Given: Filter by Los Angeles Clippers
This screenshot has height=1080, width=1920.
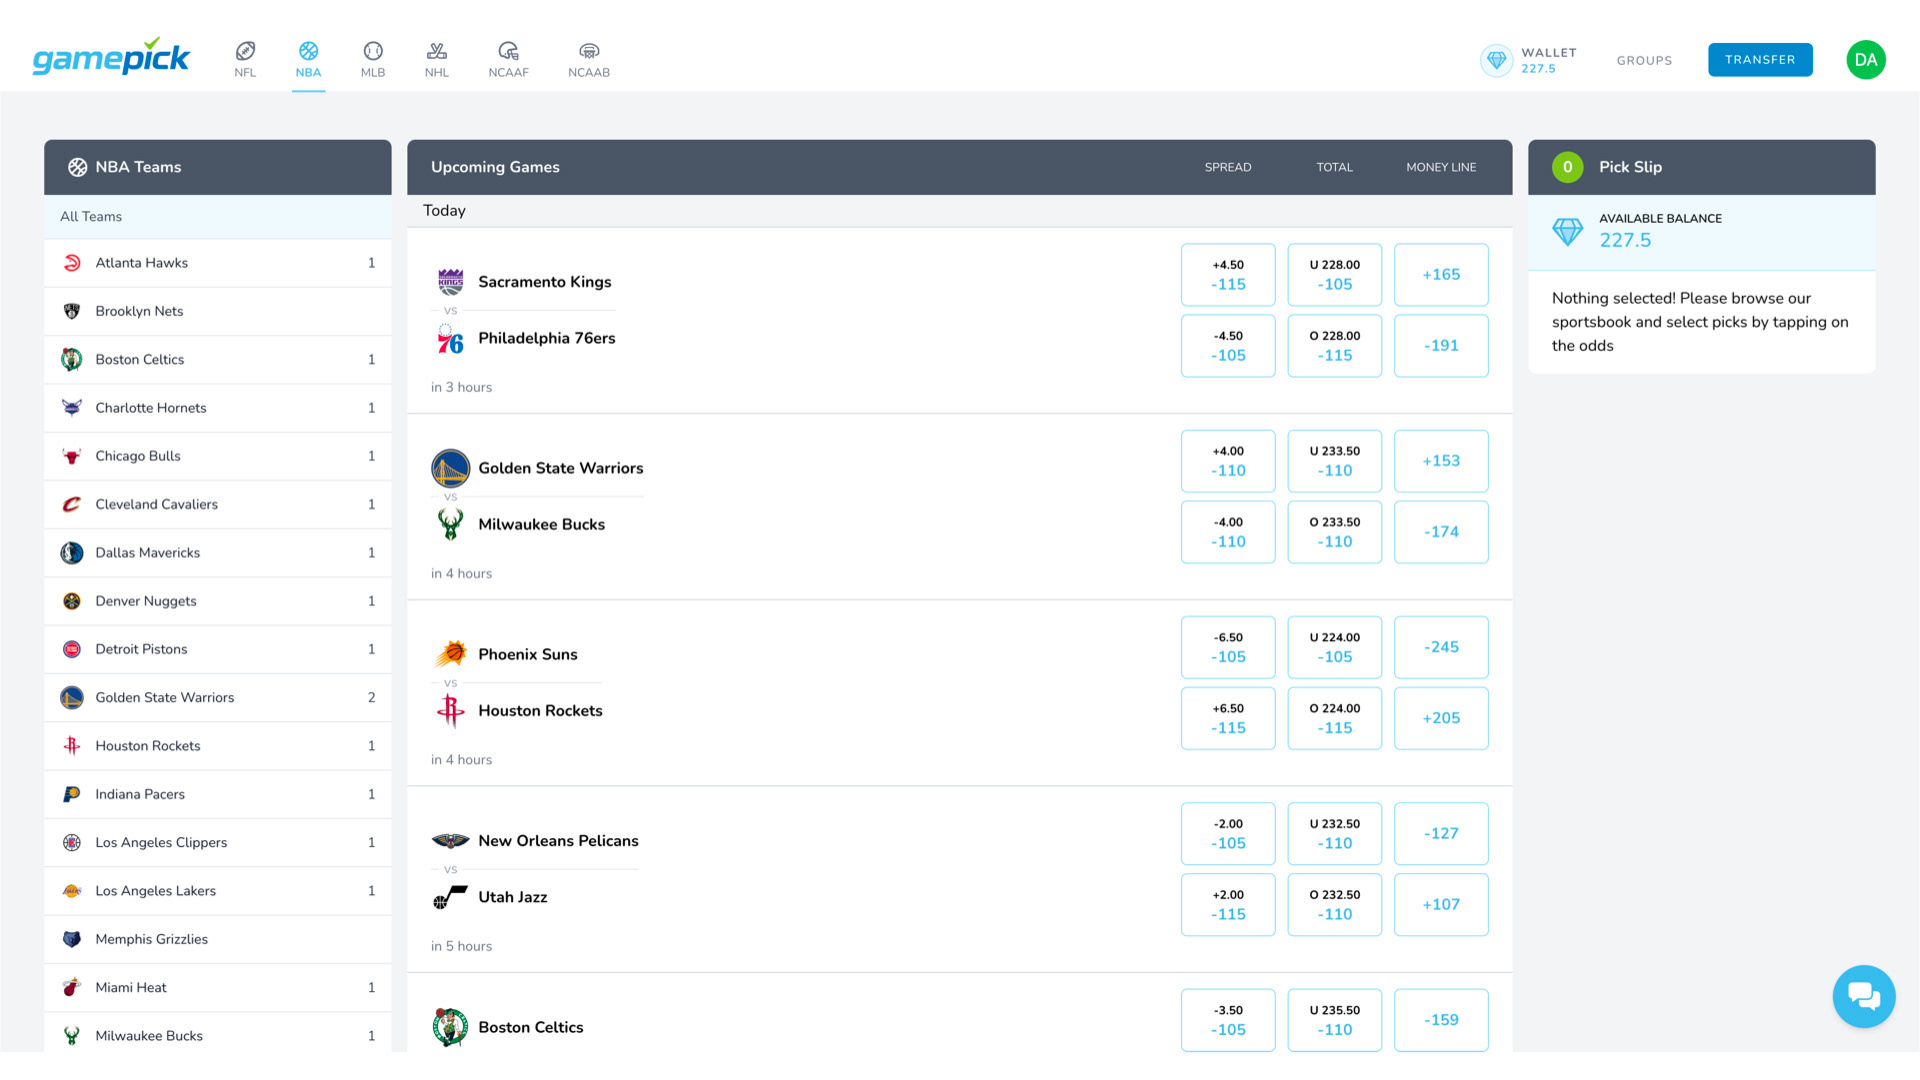Looking at the screenshot, I should (x=218, y=842).
